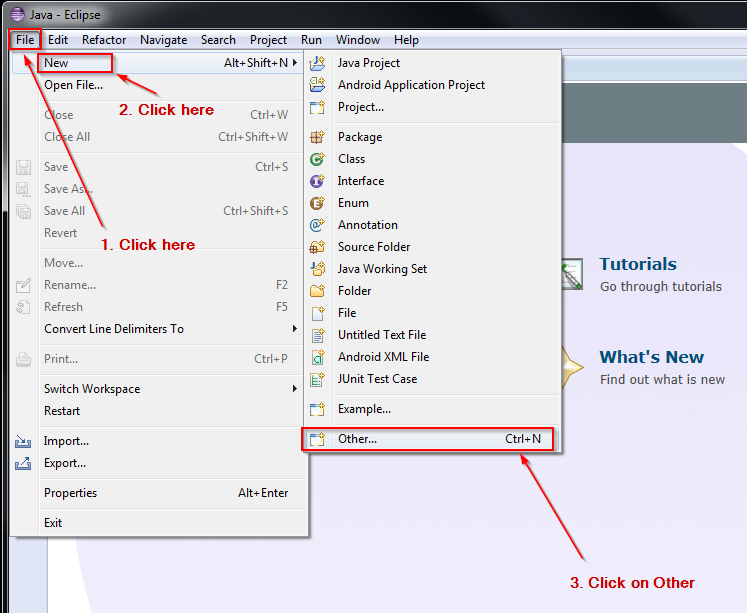Click the purple Interface icon
The image size is (747, 613).
tap(317, 181)
